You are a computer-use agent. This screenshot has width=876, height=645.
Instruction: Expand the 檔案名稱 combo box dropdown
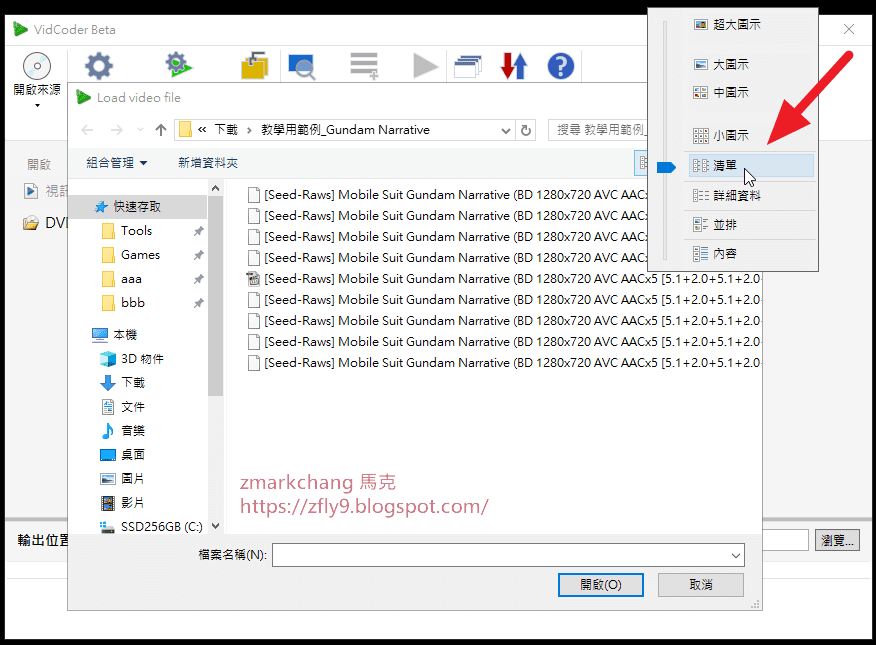[736, 556]
